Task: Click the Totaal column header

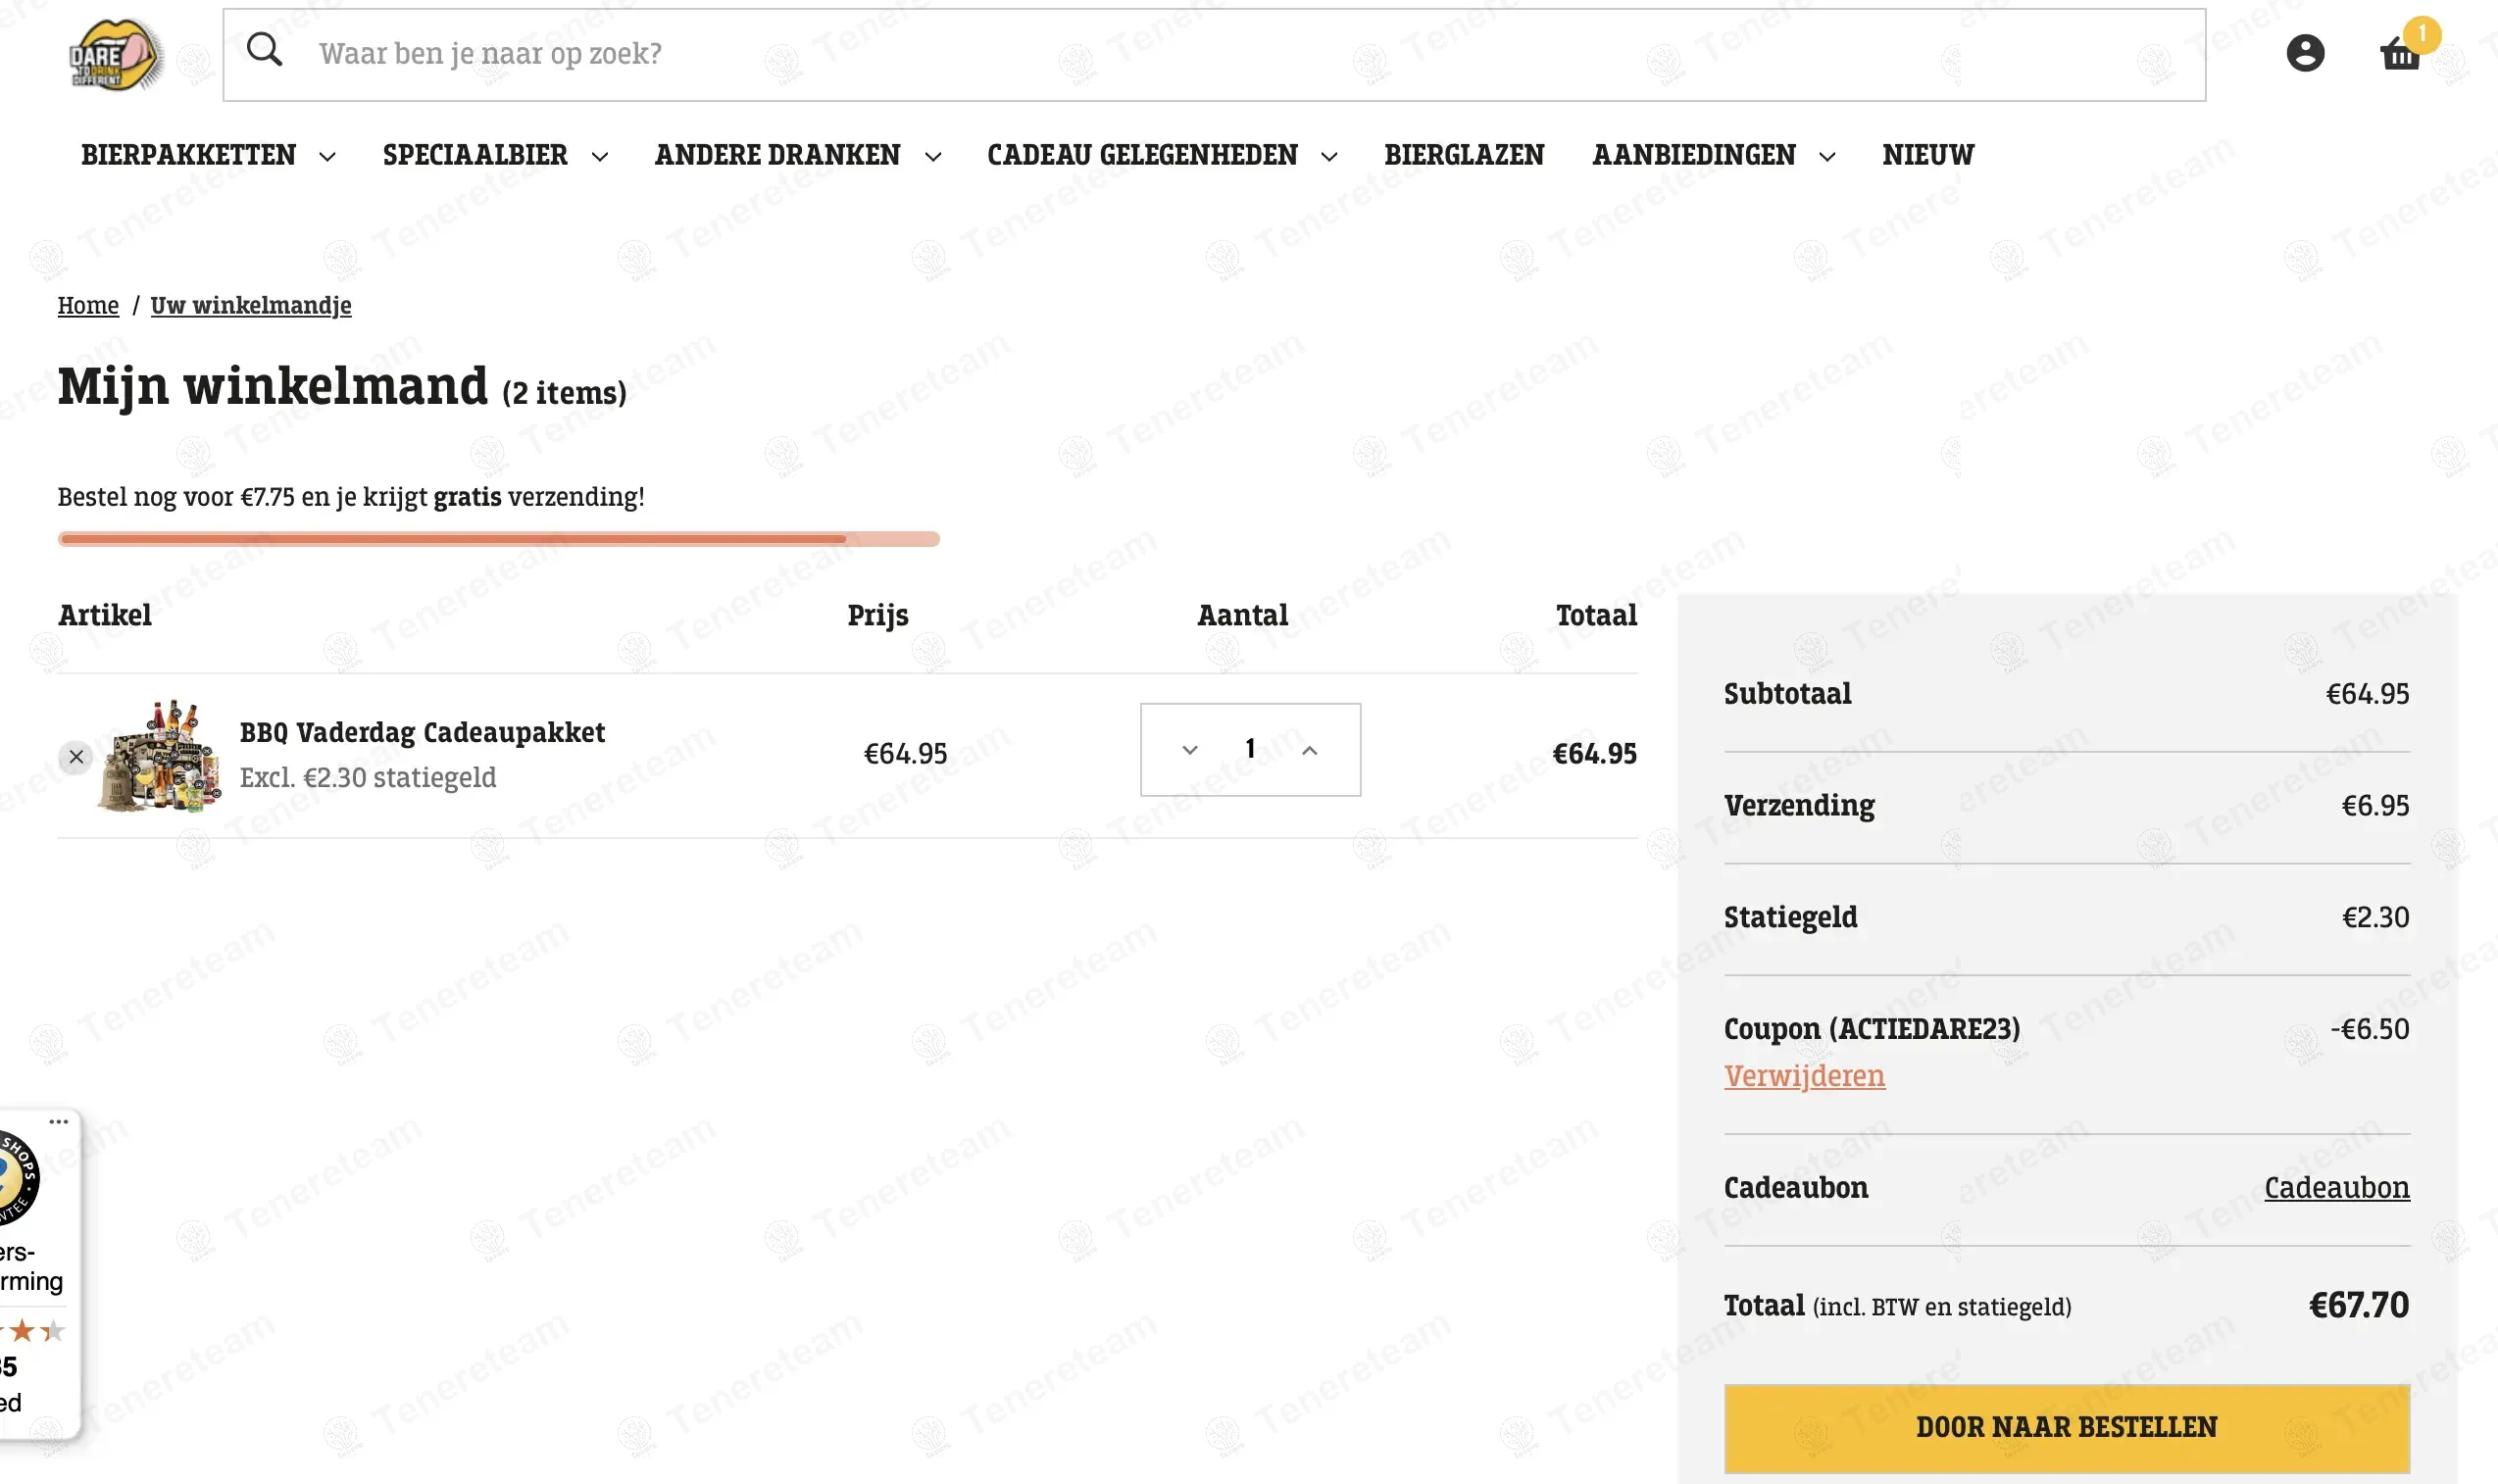Action: (1596, 615)
